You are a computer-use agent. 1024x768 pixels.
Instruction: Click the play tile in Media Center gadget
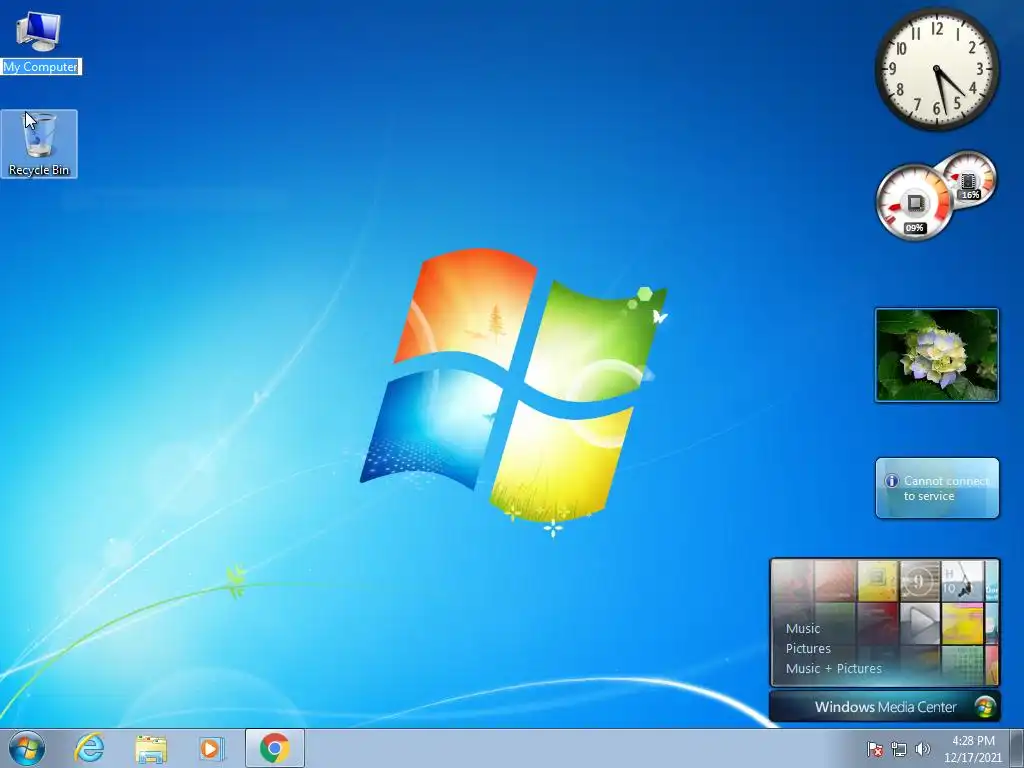pos(920,624)
